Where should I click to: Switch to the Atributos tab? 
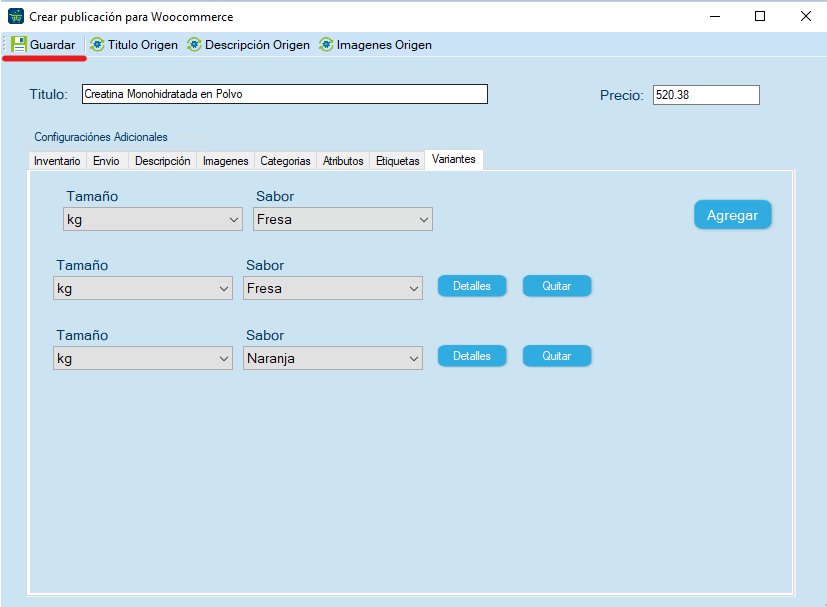pyautogui.click(x=343, y=161)
